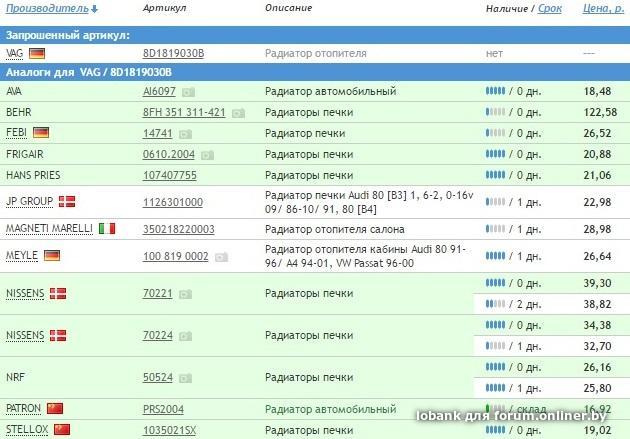Viewport: 630px width, 439px height.
Task: Open FRIGAIR article 0610.2004
Action: (169, 154)
